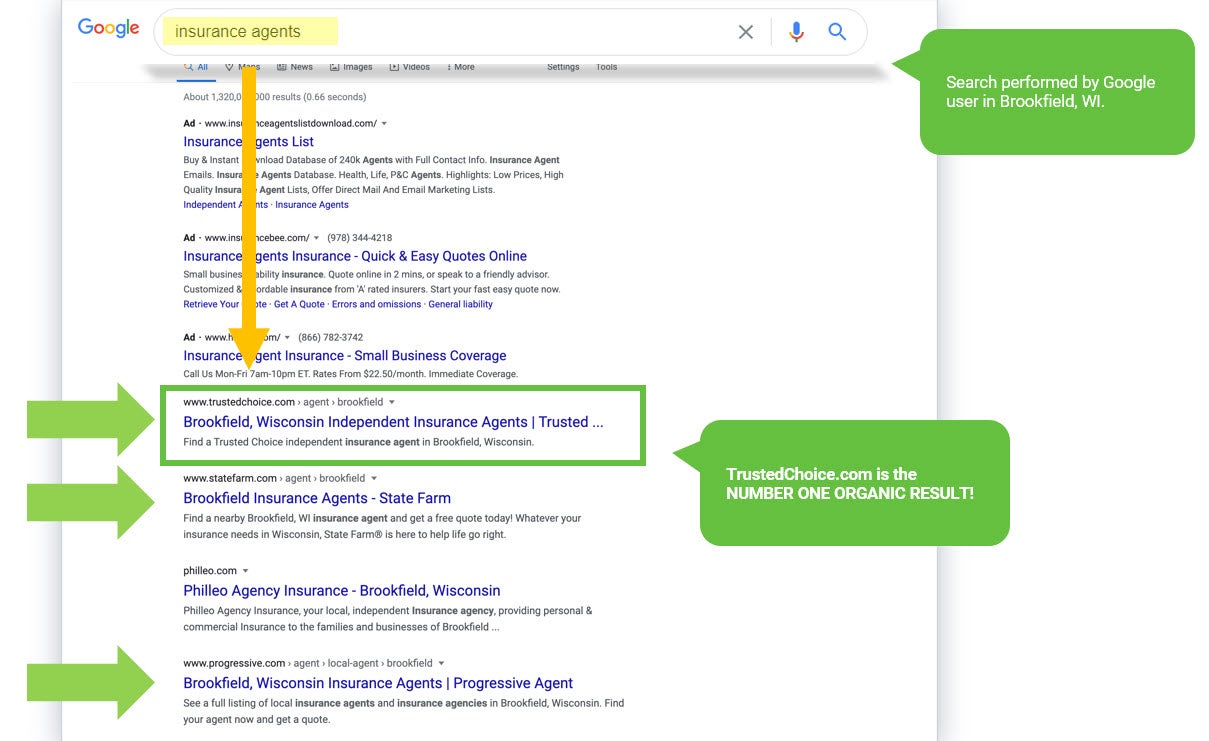Switch to the Videos tab
This screenshot has height=741, width=1209.
(x=410, y=67)
